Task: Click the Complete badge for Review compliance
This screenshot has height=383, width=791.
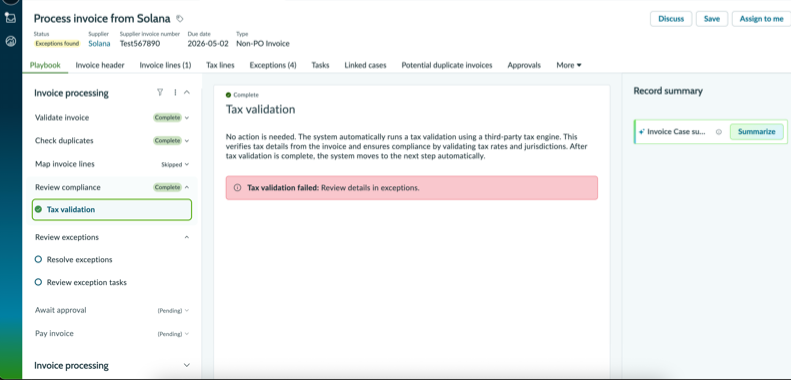Action: point(167,187)
